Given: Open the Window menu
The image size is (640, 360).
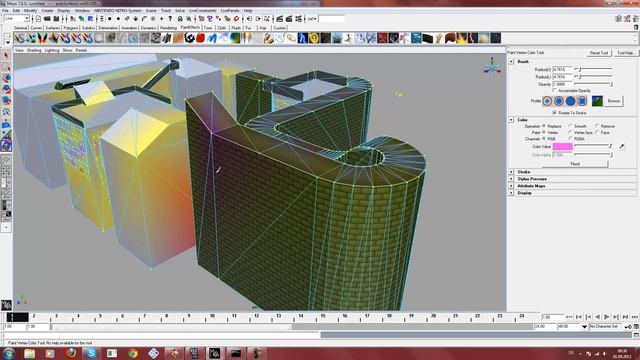Looking at the screenshot, I should coord(82,11).
